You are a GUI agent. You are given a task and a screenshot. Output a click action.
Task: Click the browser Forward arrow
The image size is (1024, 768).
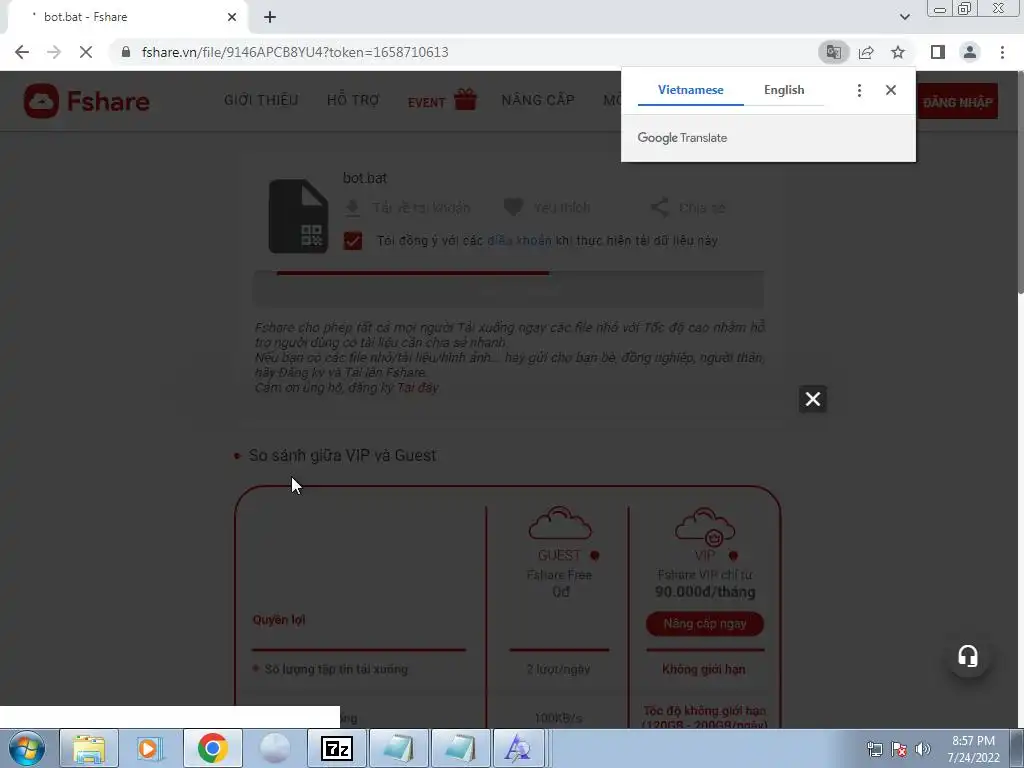point(54,52)
